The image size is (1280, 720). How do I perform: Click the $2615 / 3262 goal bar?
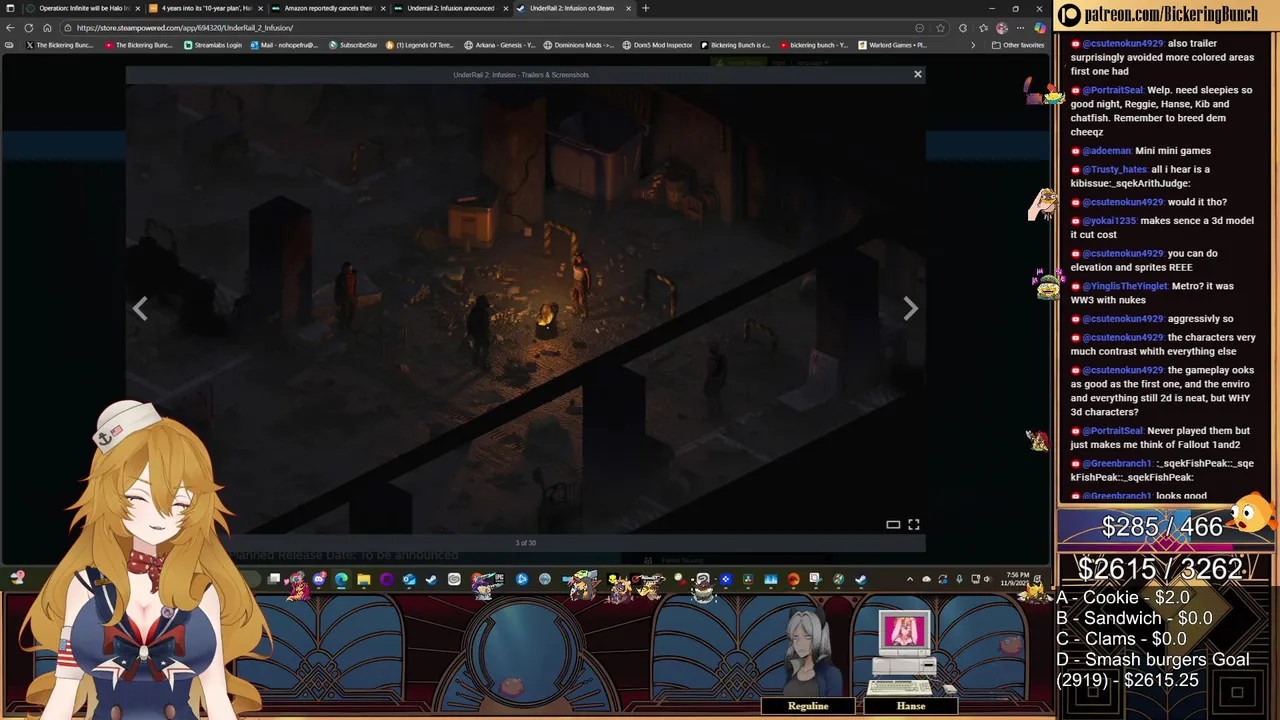1160,569
